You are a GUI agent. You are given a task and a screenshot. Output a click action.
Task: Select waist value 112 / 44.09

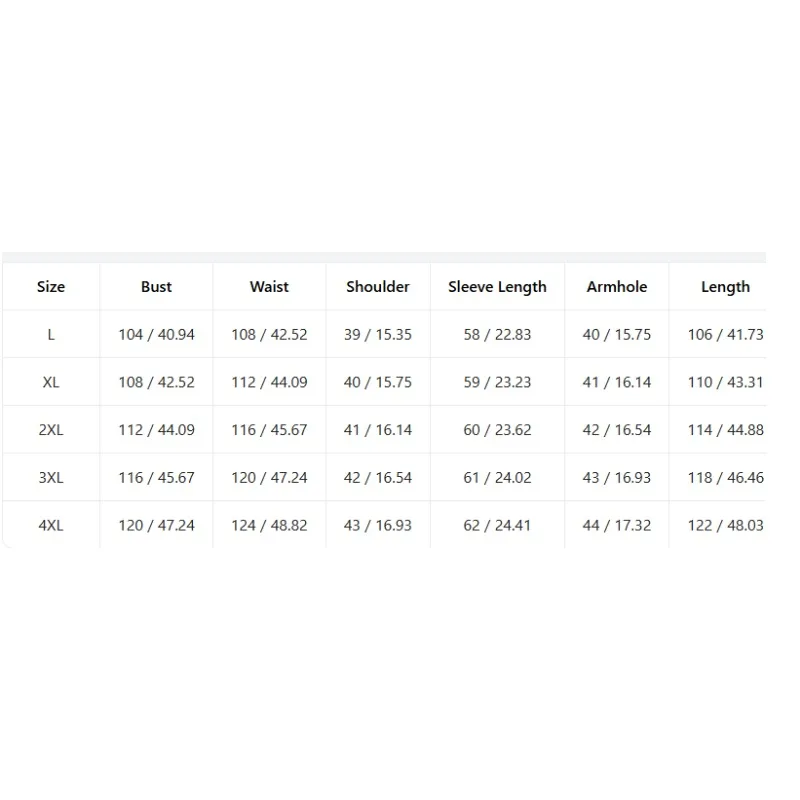pos(269,382)
